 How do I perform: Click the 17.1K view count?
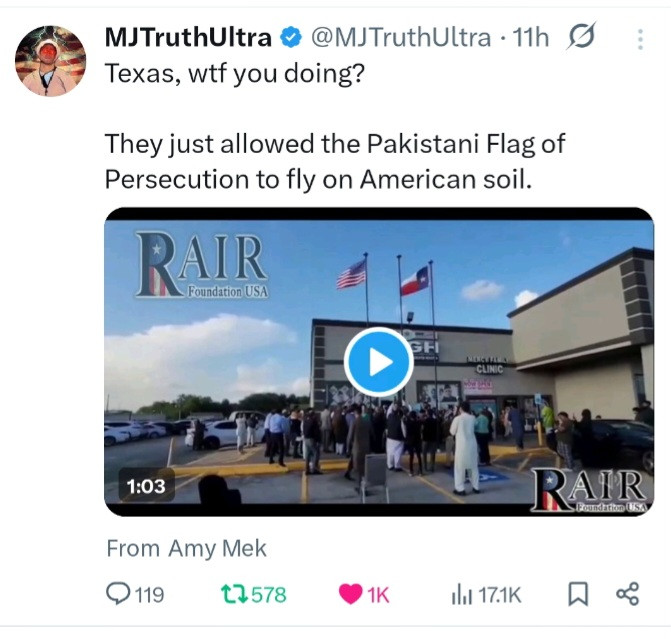pos(500,595)
